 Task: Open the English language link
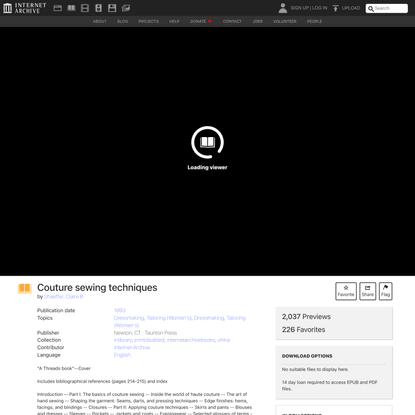[122, 355]
